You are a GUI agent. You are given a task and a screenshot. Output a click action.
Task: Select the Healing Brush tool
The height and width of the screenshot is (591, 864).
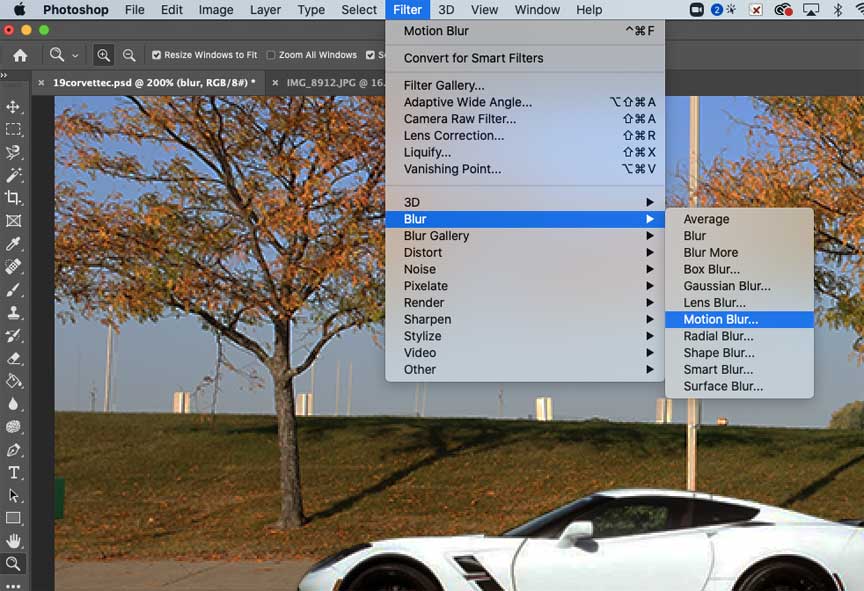13,267
